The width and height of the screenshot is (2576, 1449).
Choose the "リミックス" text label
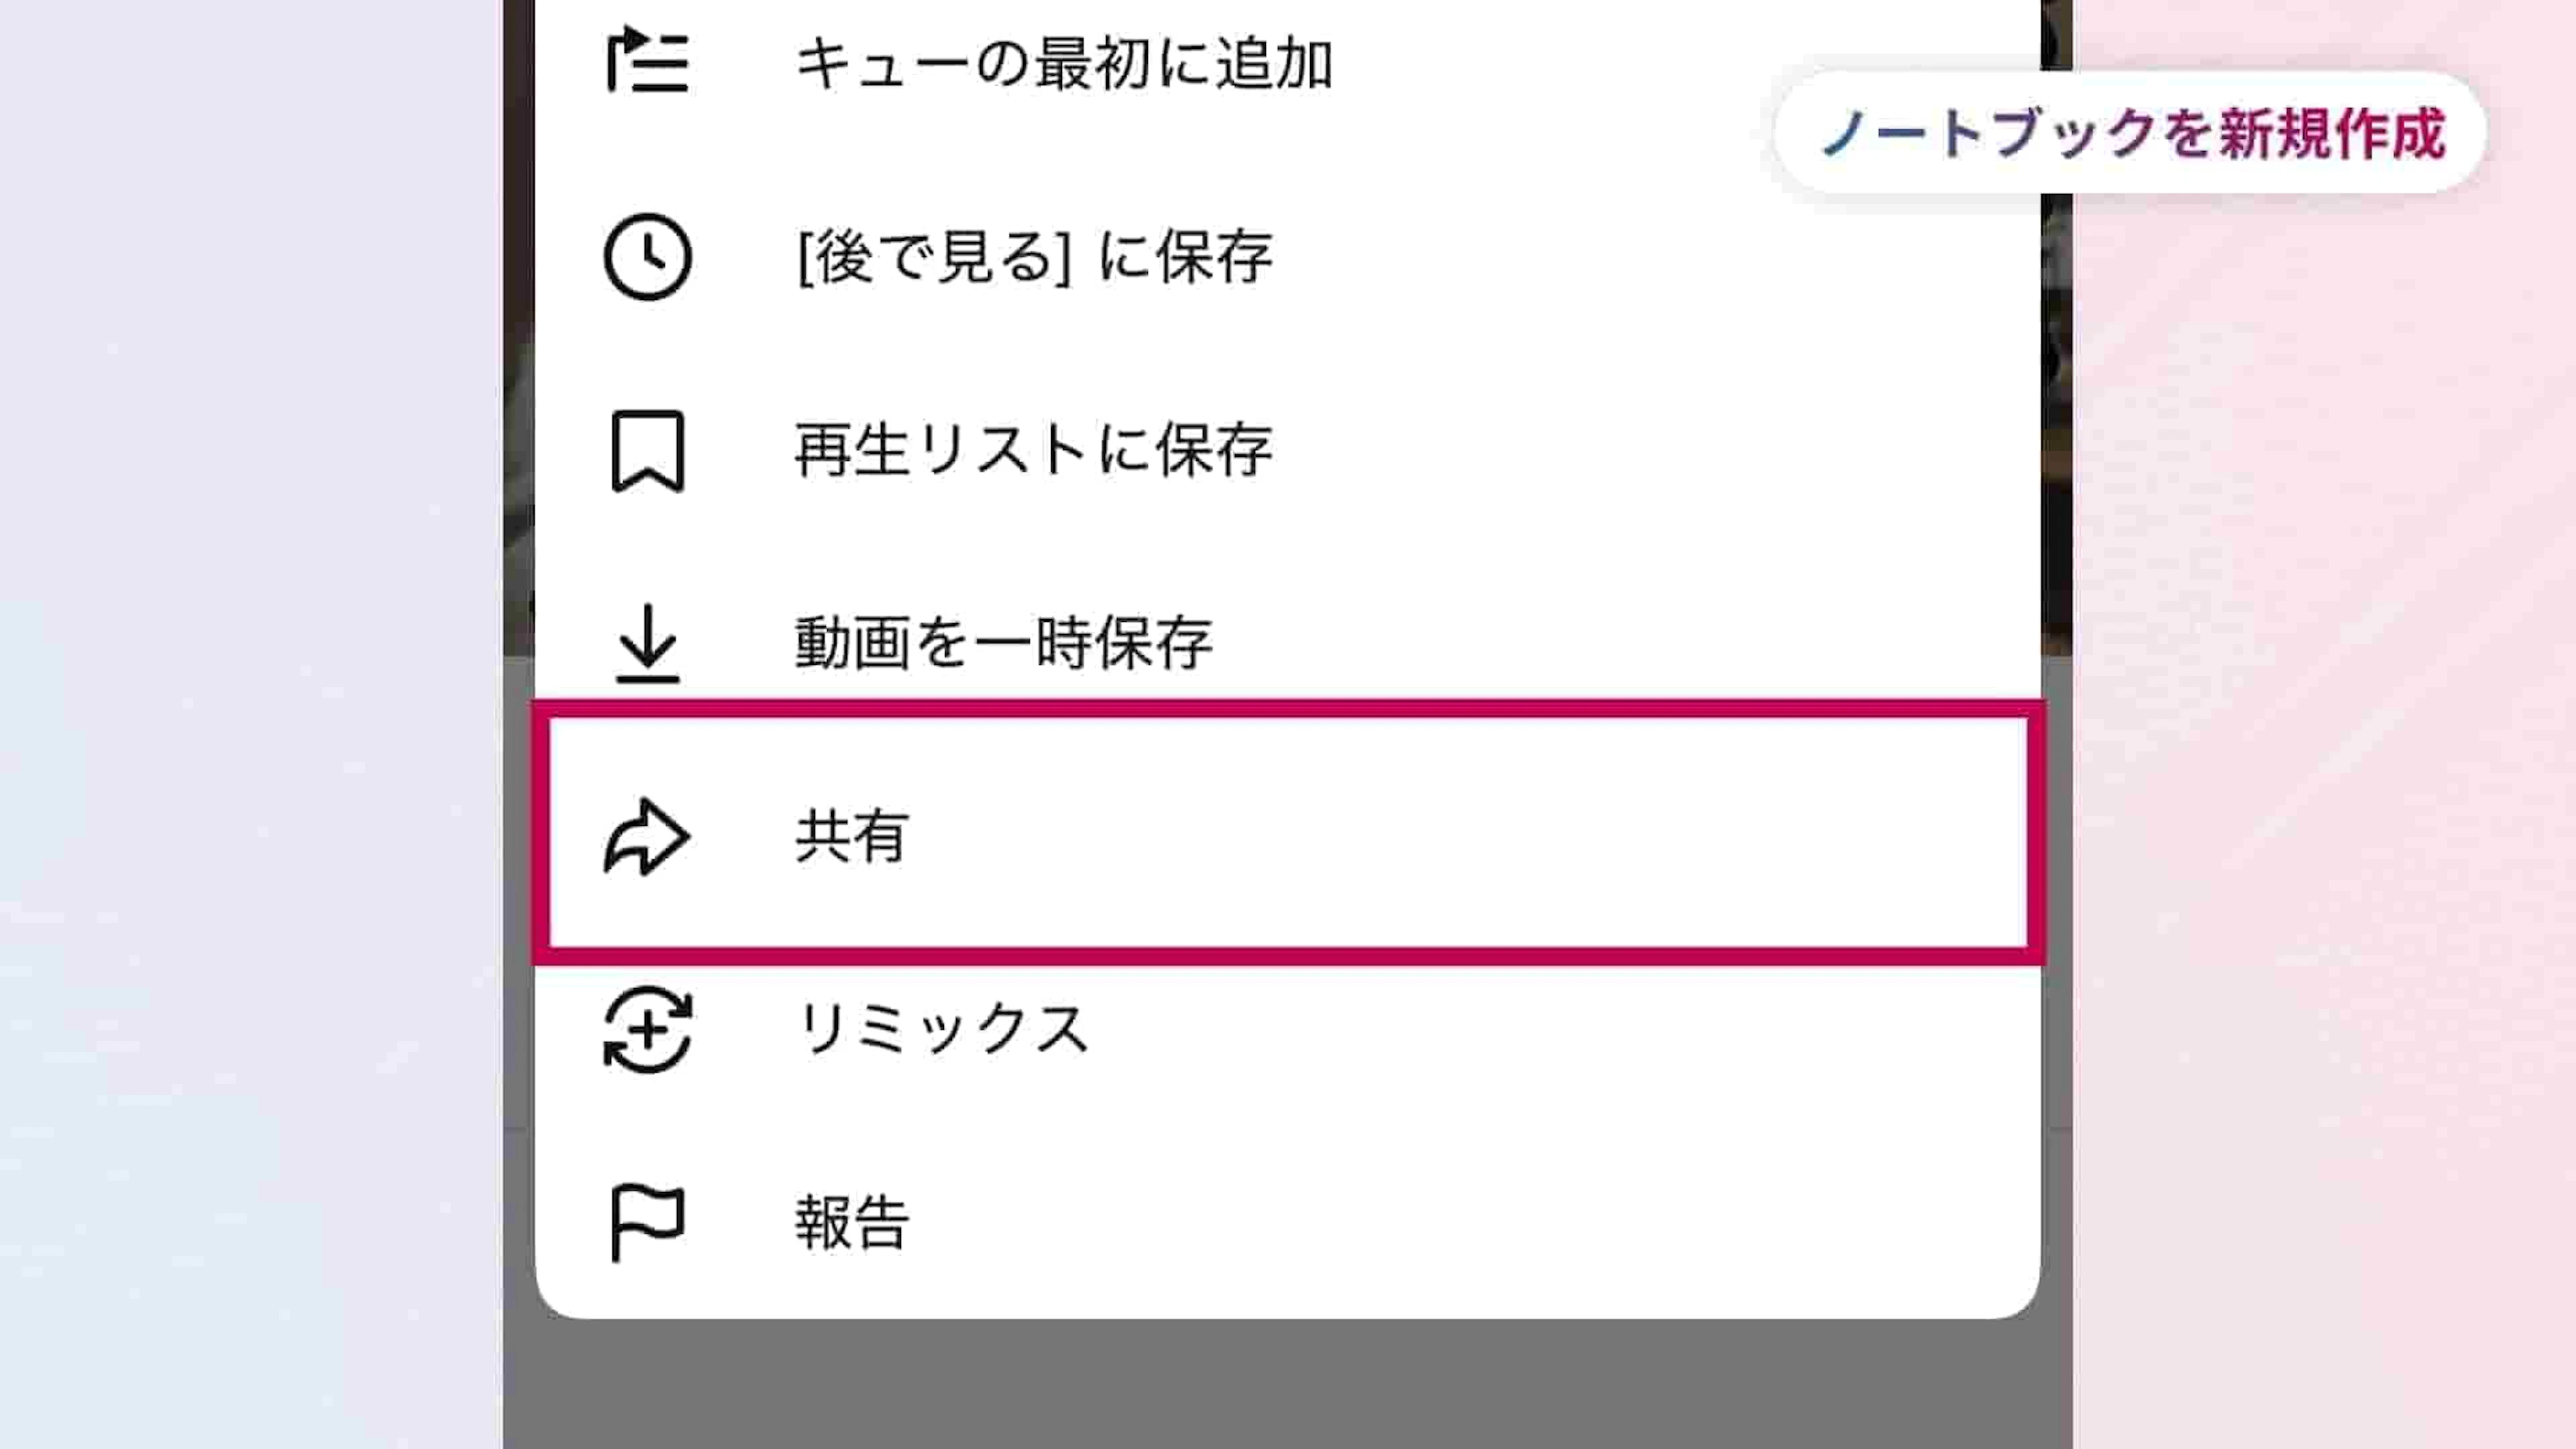942,1029
